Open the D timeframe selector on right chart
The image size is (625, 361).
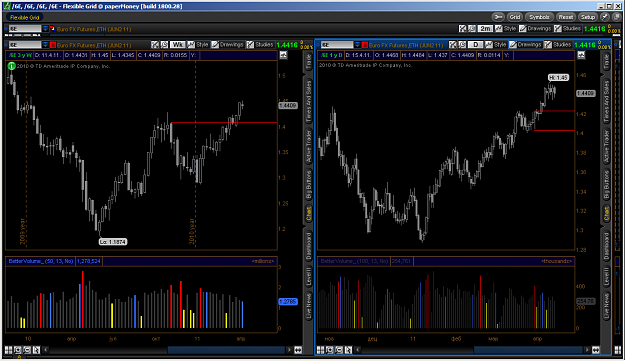click(x=475, y=45)
